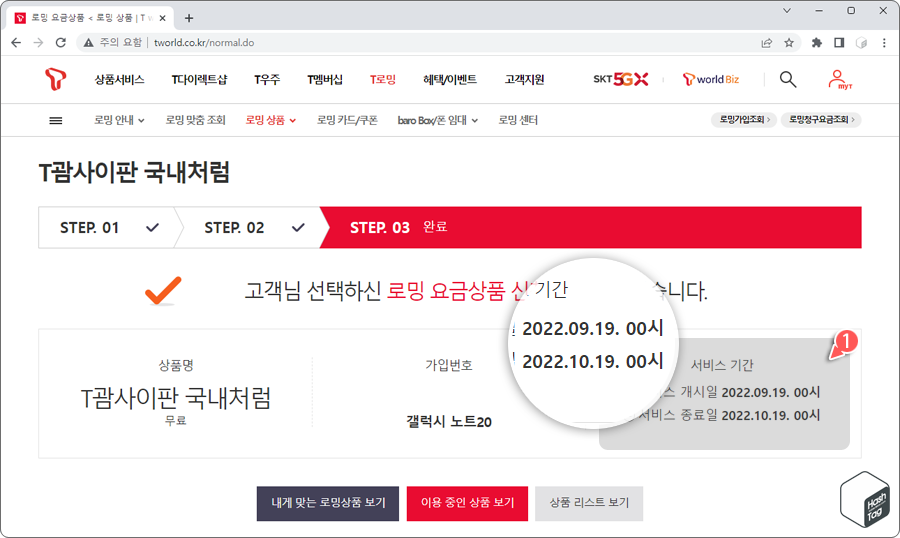Click the browser forward arrow
Image resolution: width=900 pixels, height=538 pixels.
[x=38, y=42]
